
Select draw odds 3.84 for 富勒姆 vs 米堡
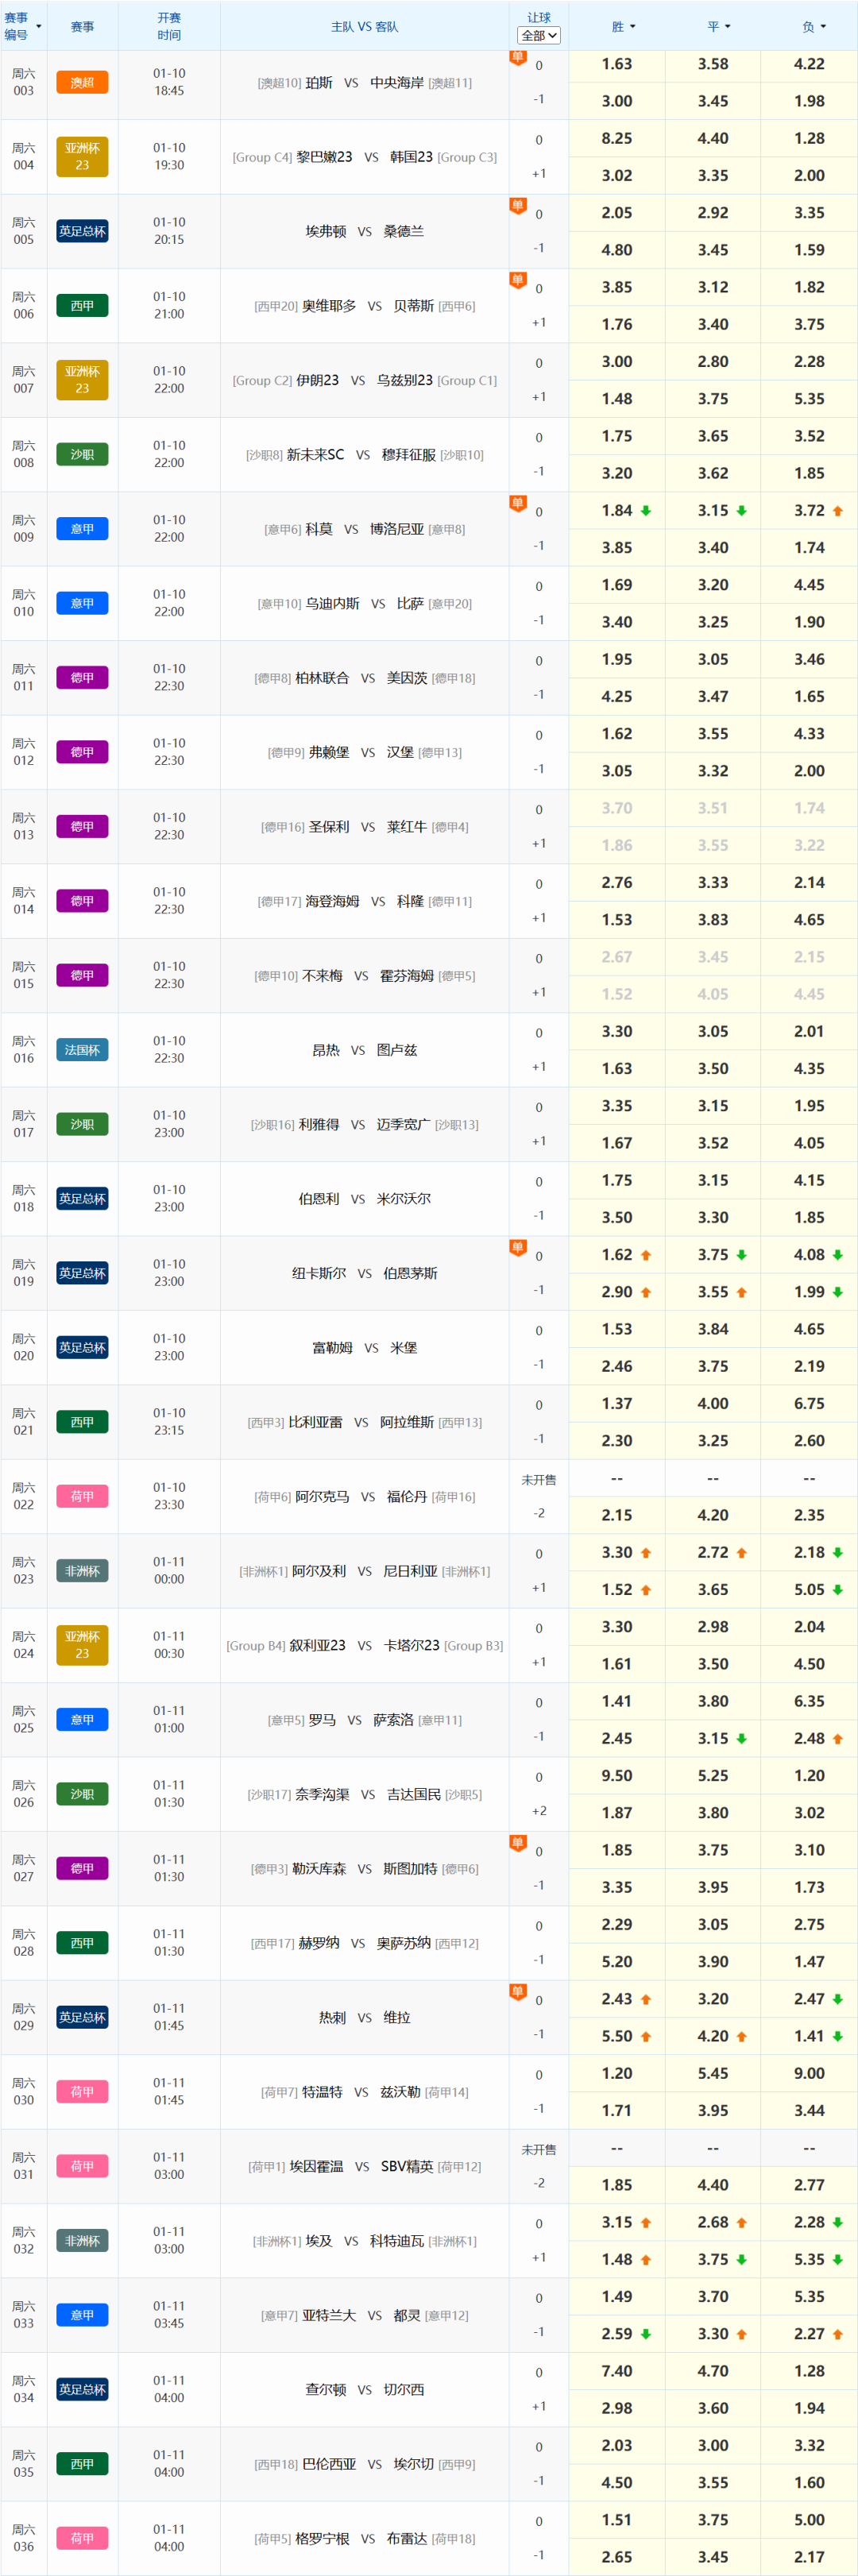click(713, 1329)
